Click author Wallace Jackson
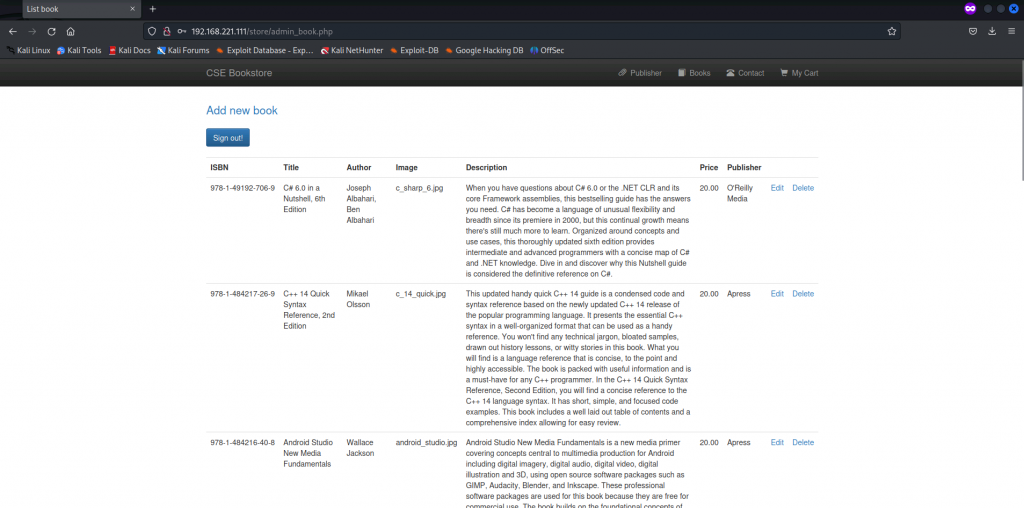This screenshot has width=1024, height=508. (x=360, y=448)
